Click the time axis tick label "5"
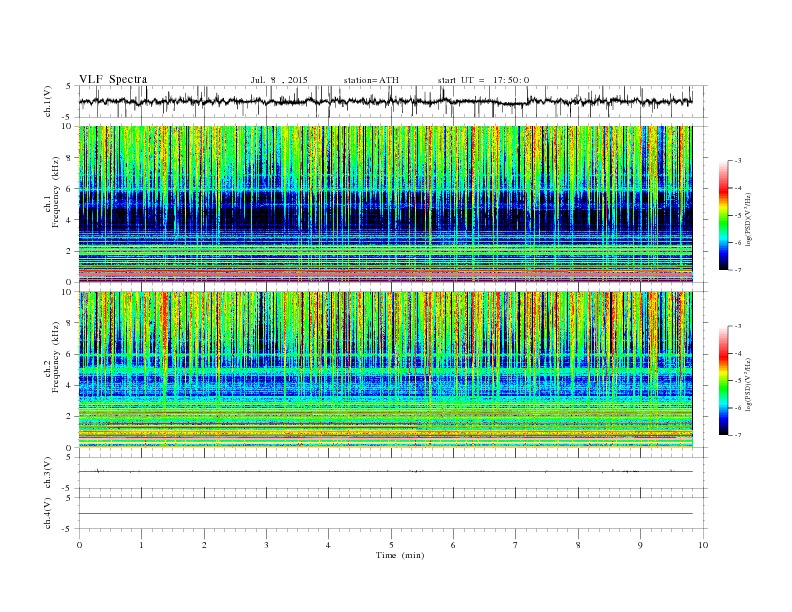792x612 pixels. [391, 545]
